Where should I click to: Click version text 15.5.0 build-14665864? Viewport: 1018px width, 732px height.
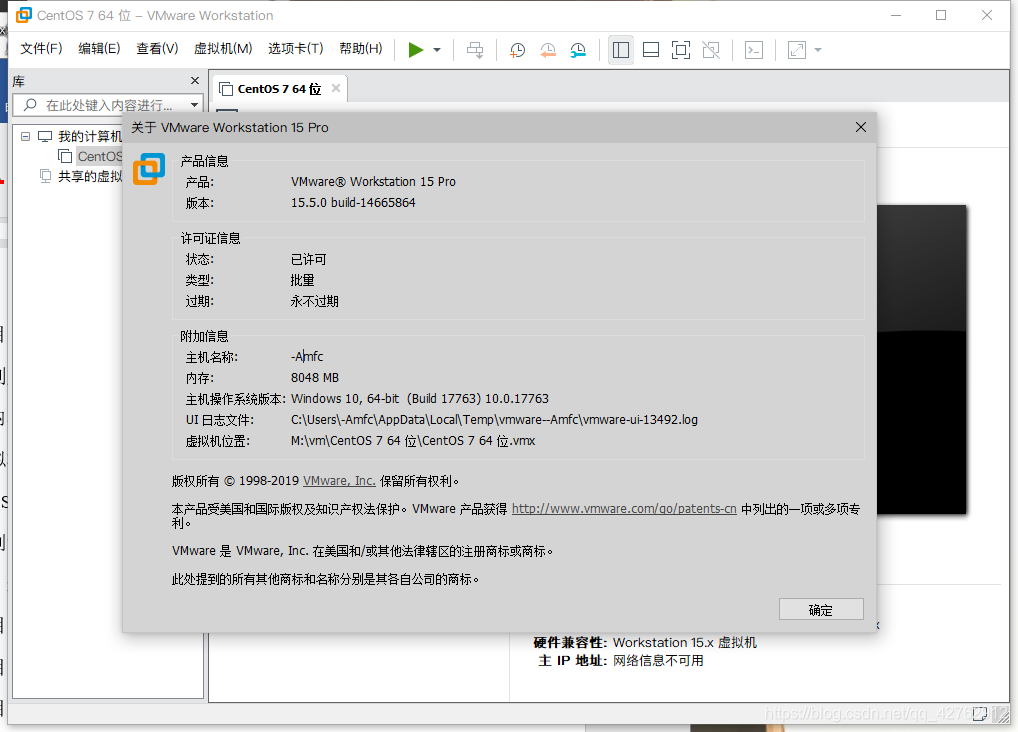(x=353, y=203)
